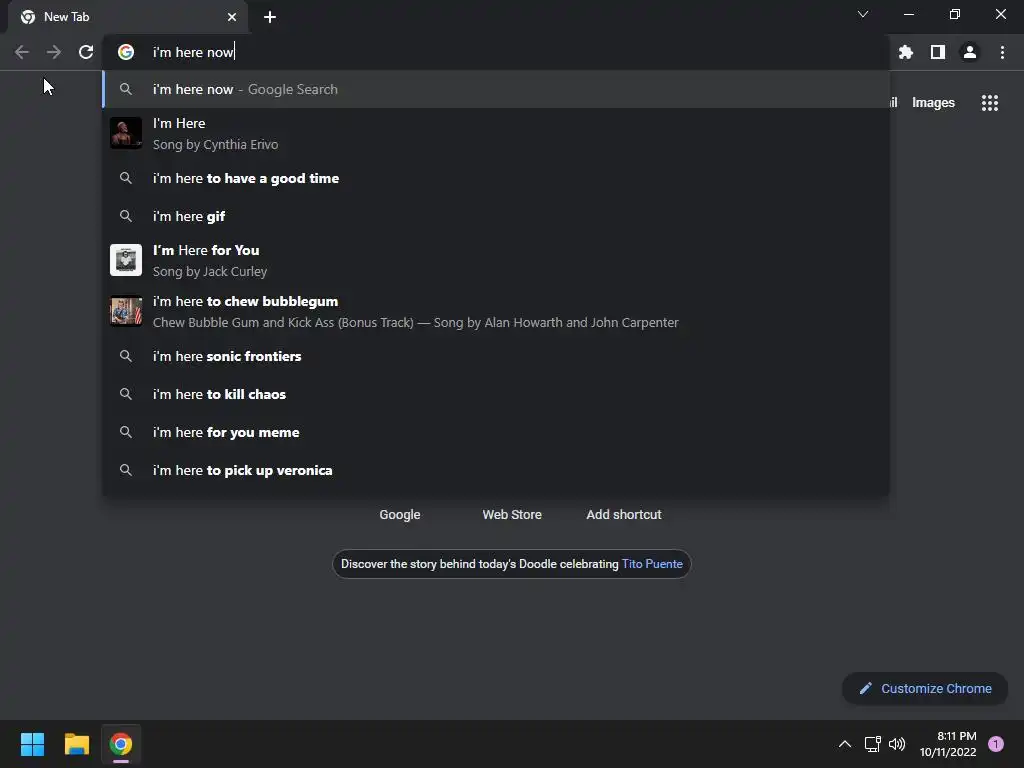Open the Extensions puzzle icon
This screenshot has height=768, width=1024.
click(x=906, y=52)
